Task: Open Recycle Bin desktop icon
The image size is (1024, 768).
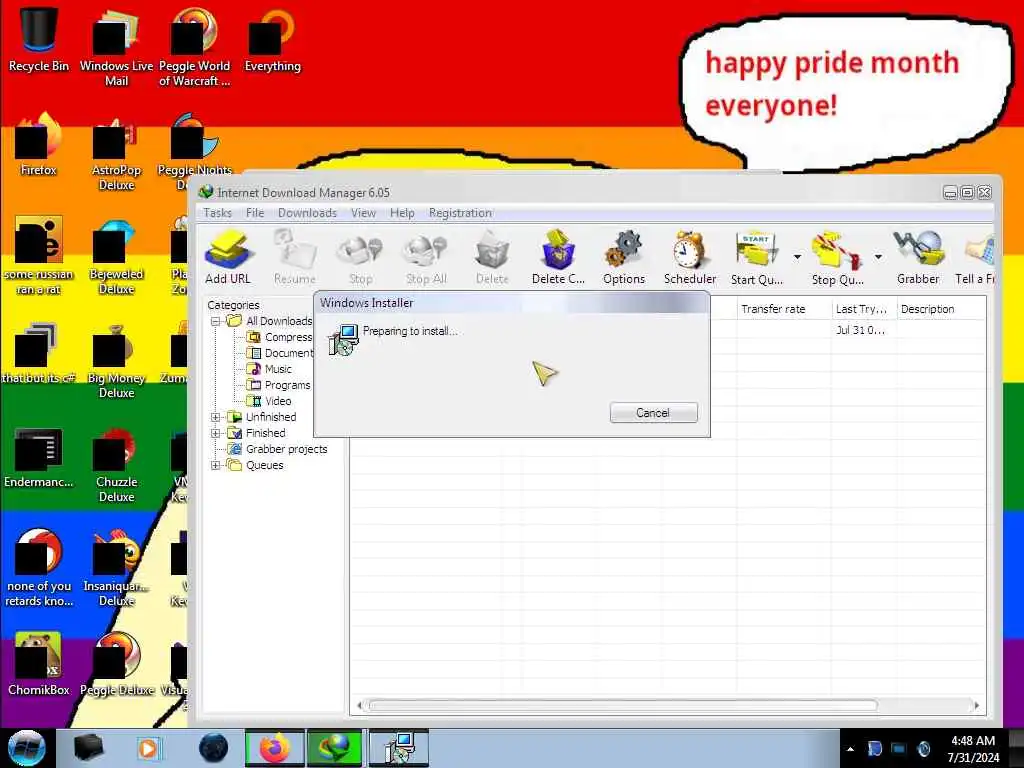Action: click(x=39, y=39)
